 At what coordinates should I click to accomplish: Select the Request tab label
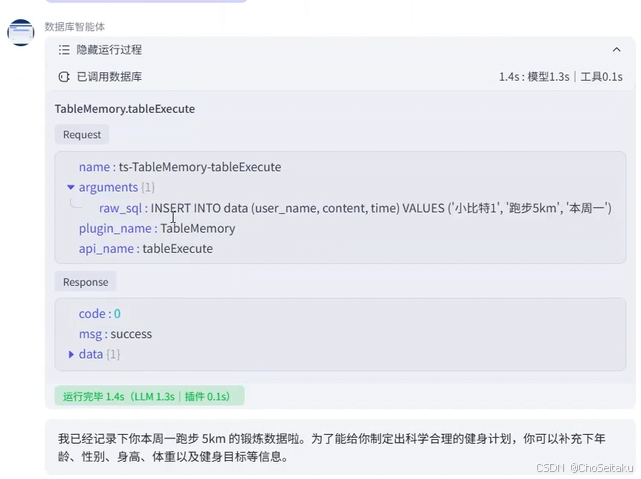pyautogui.click(x=82, y=134)
